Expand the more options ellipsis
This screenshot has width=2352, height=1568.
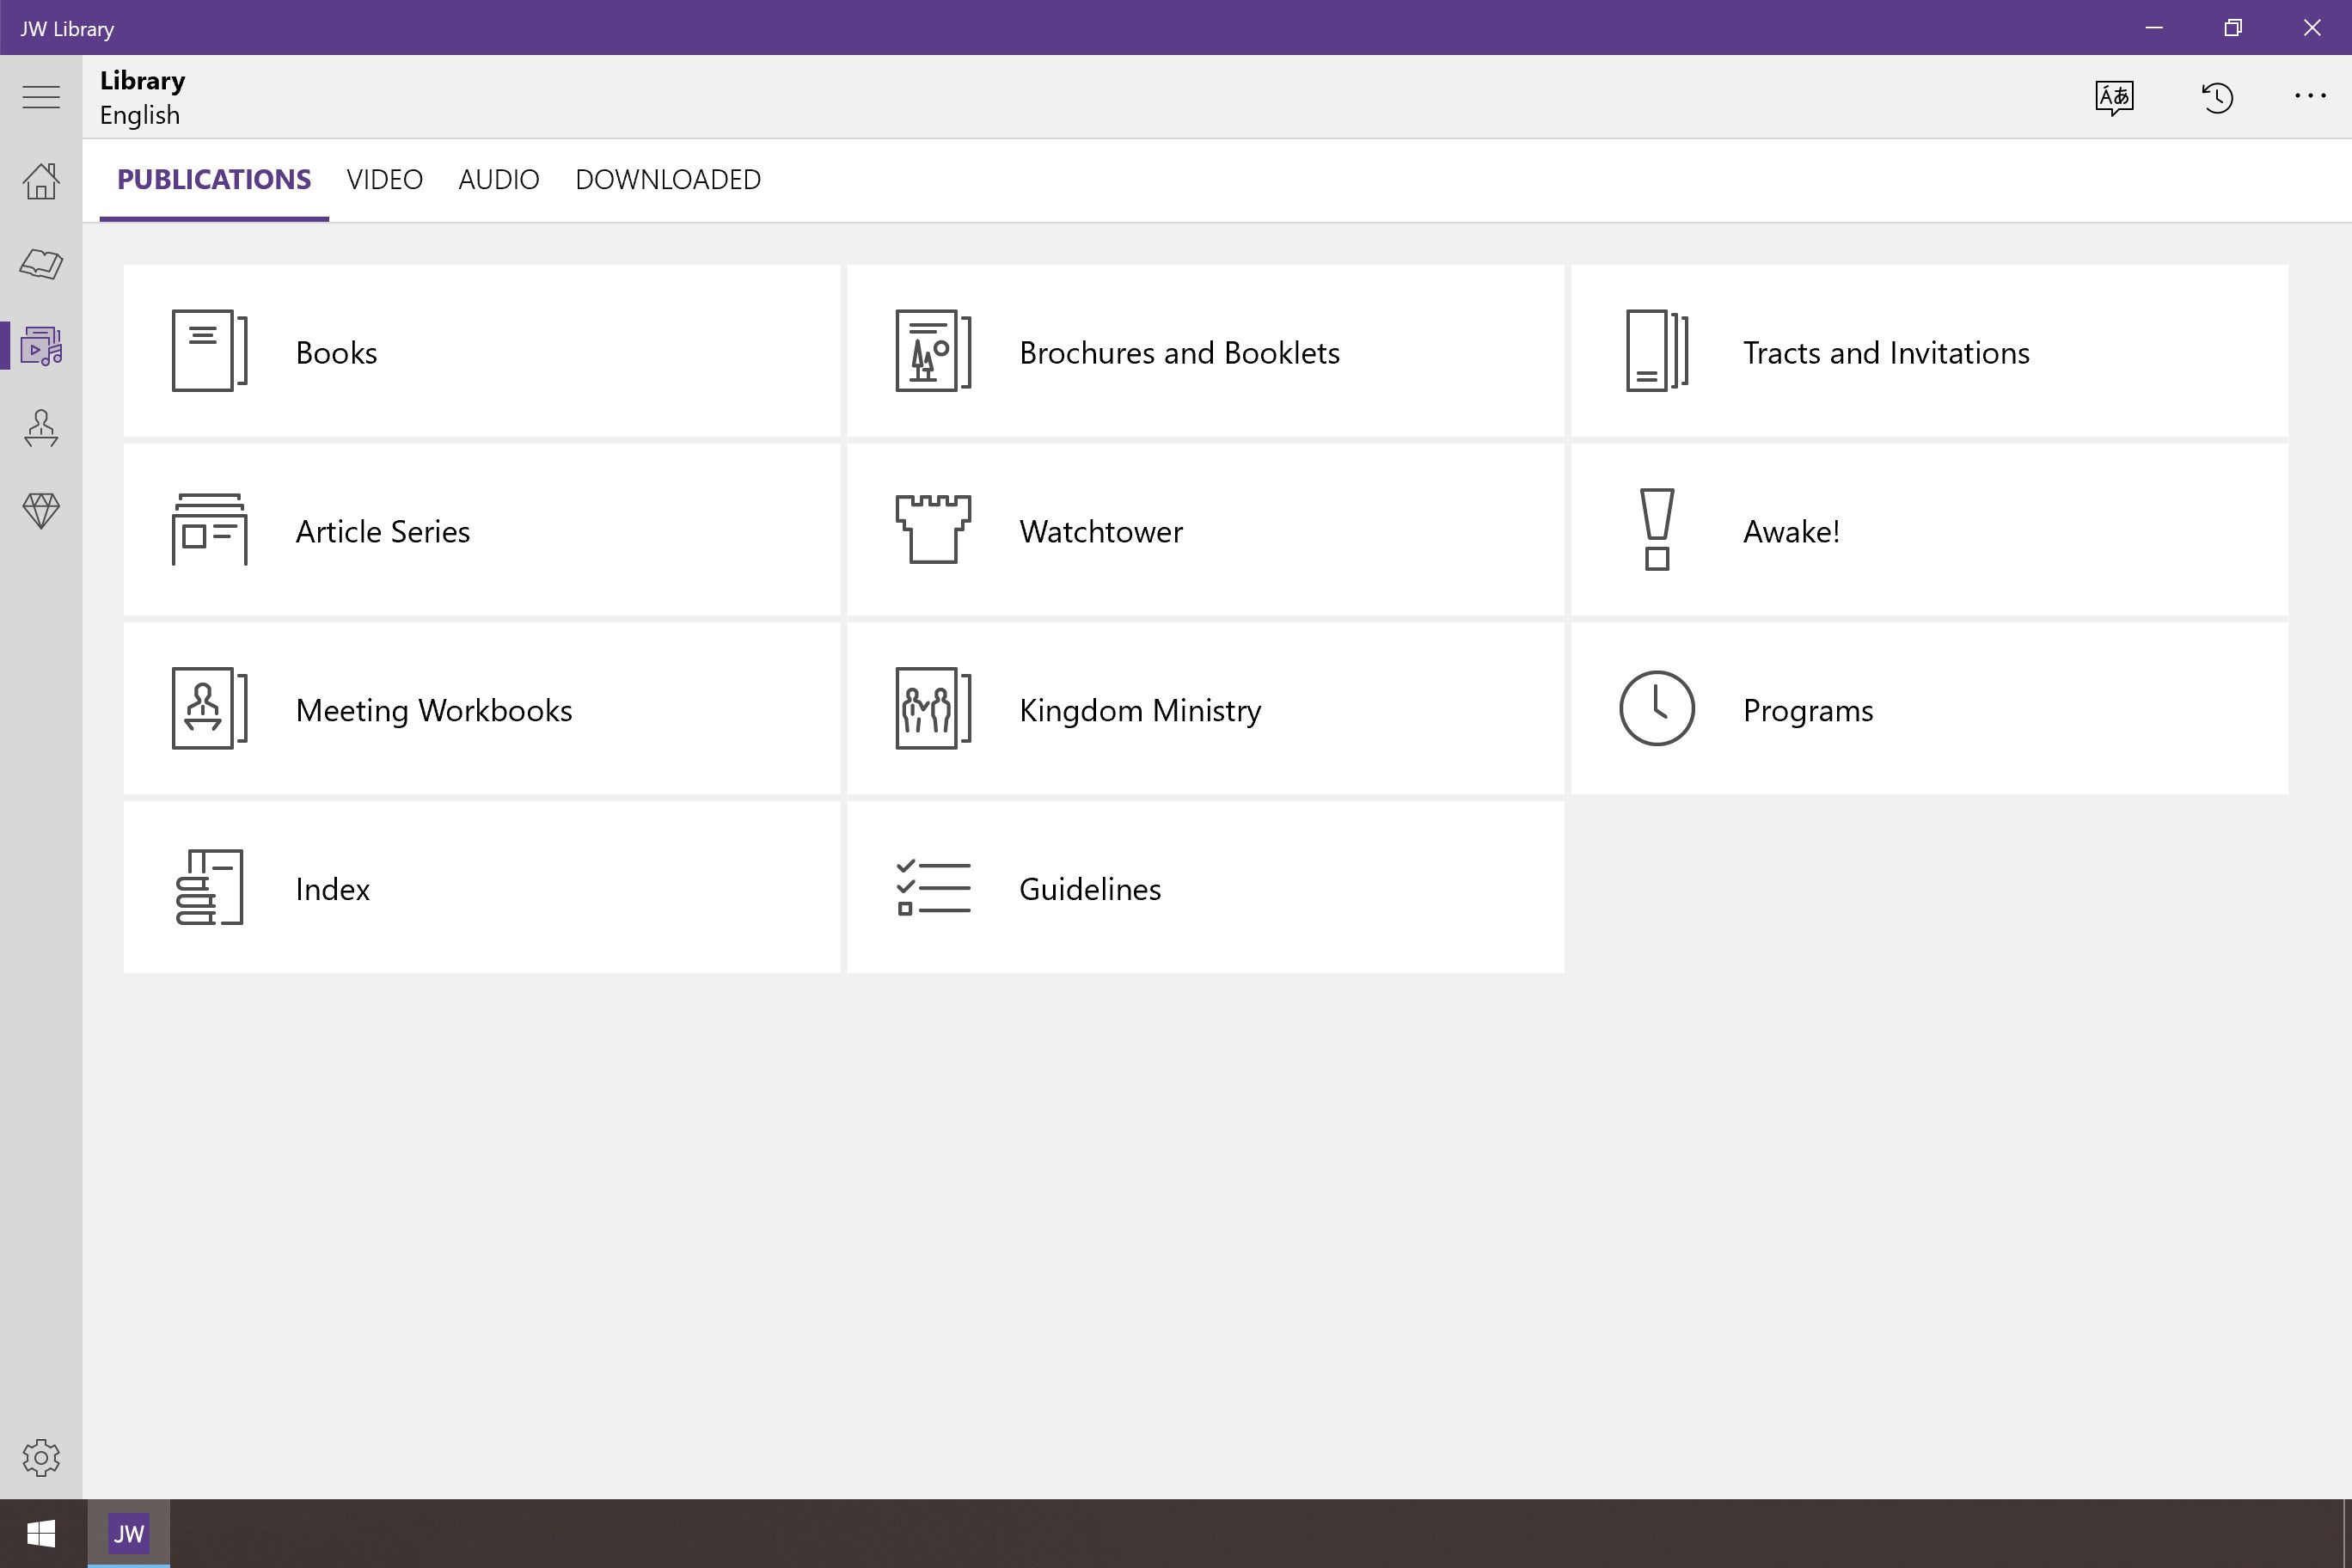click(x=2309, y=97)
